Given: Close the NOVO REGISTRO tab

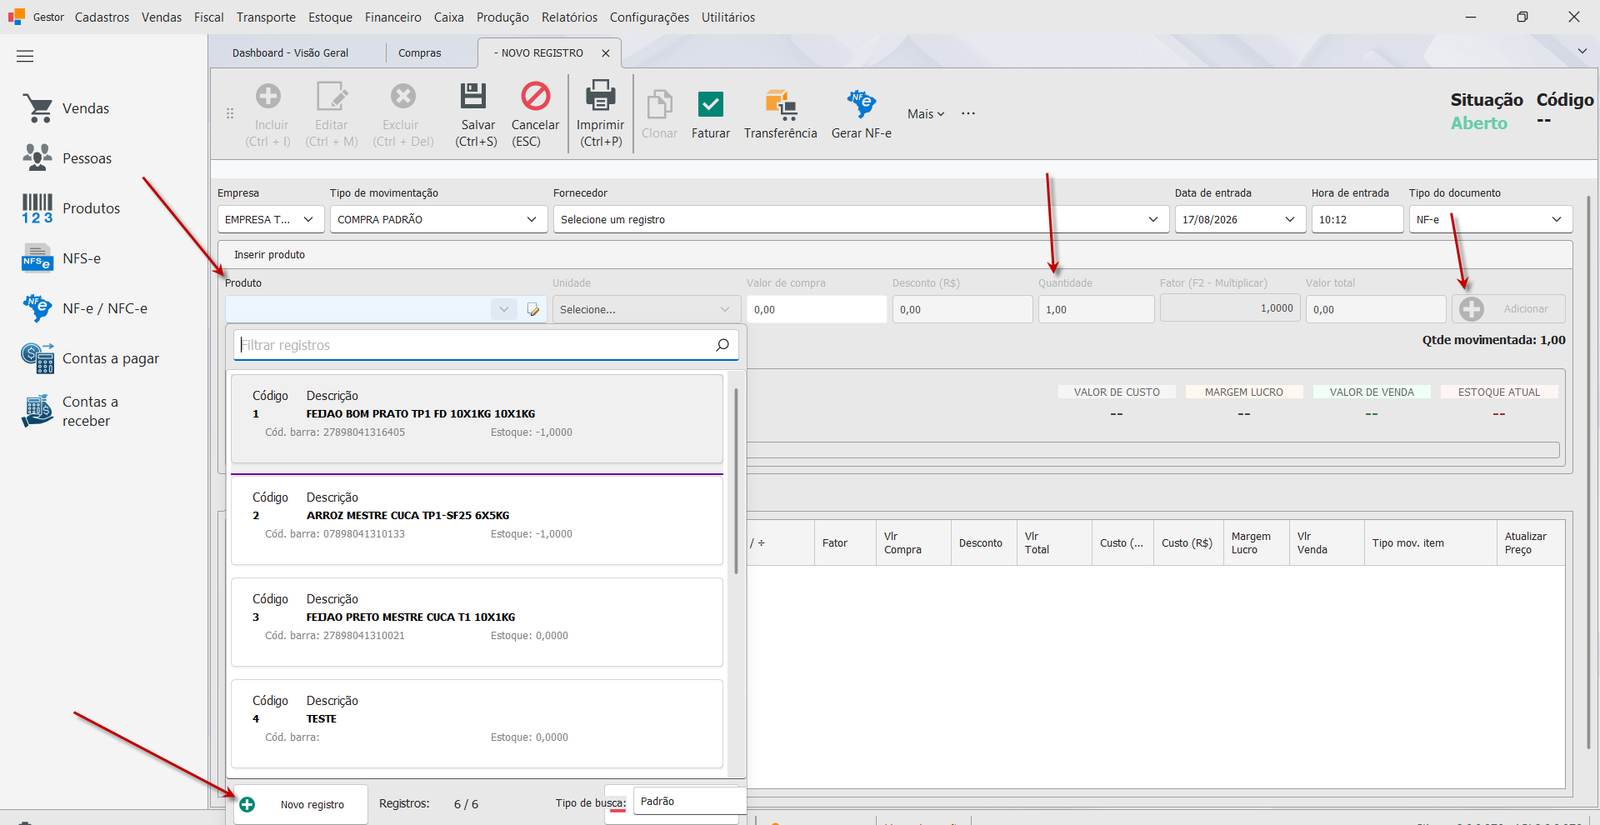Looking at the screenshot, I should (x=606, y=53).
